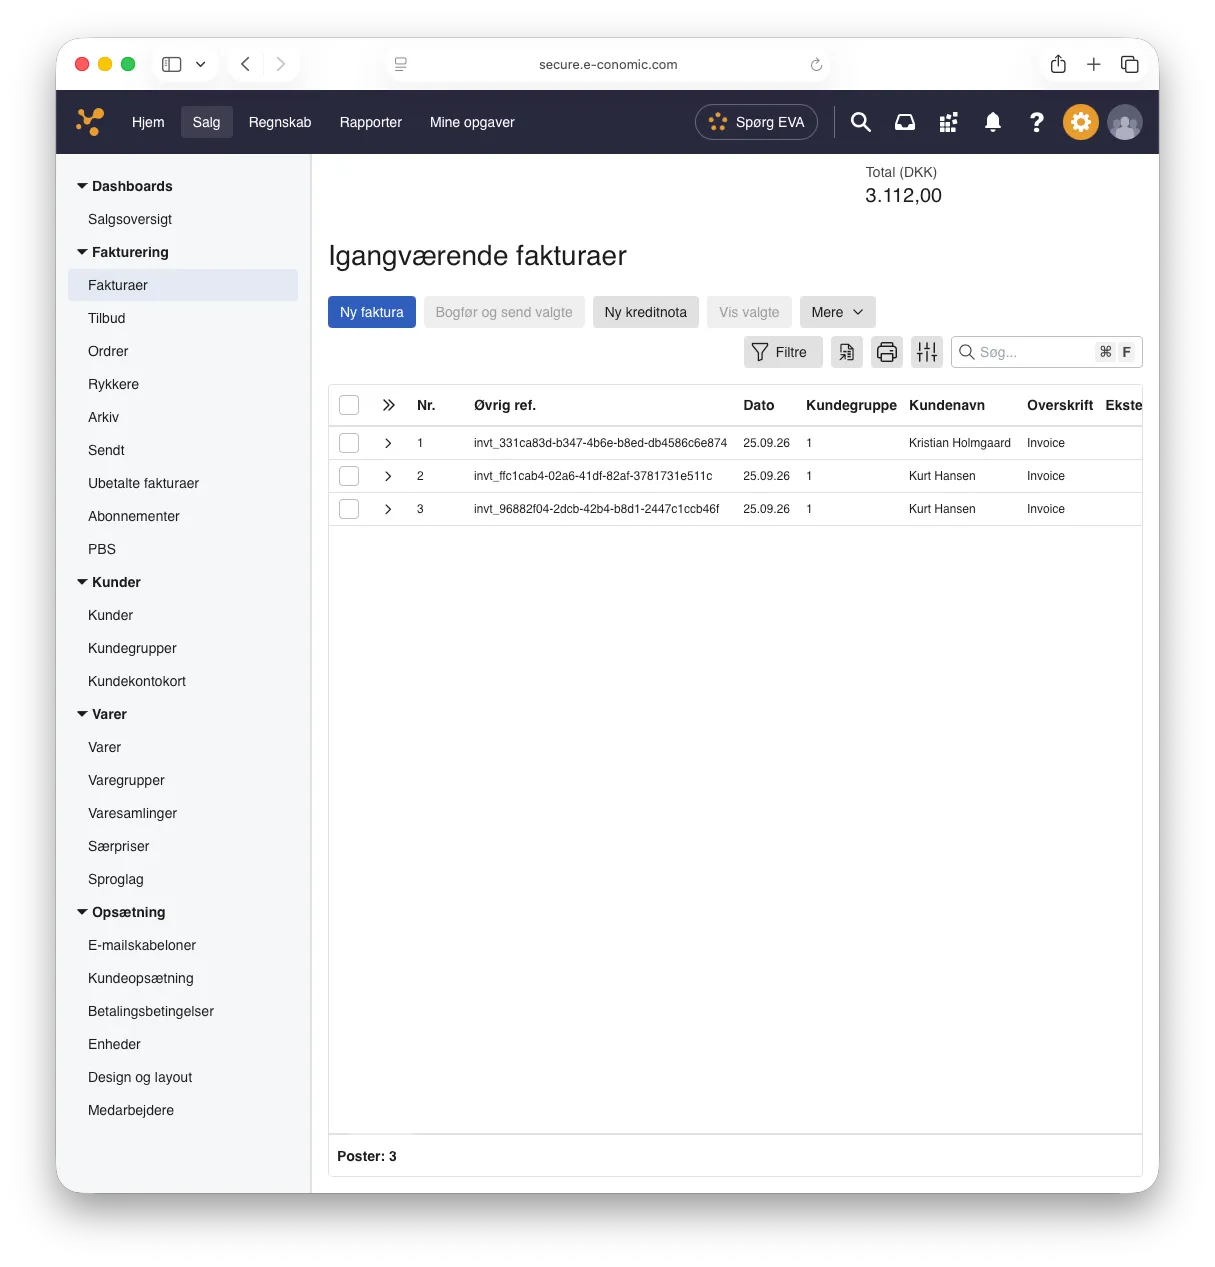Click the Spørg EVA button
This screenshot has width=1215, height=1267.
[x=757, y=122]
